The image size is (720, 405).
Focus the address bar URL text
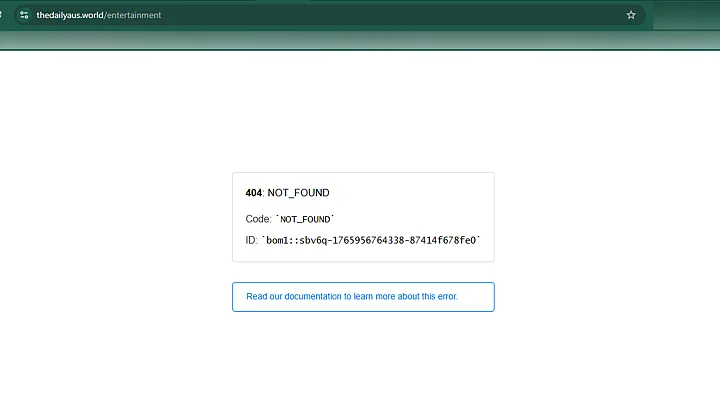[x=98, y=15]
